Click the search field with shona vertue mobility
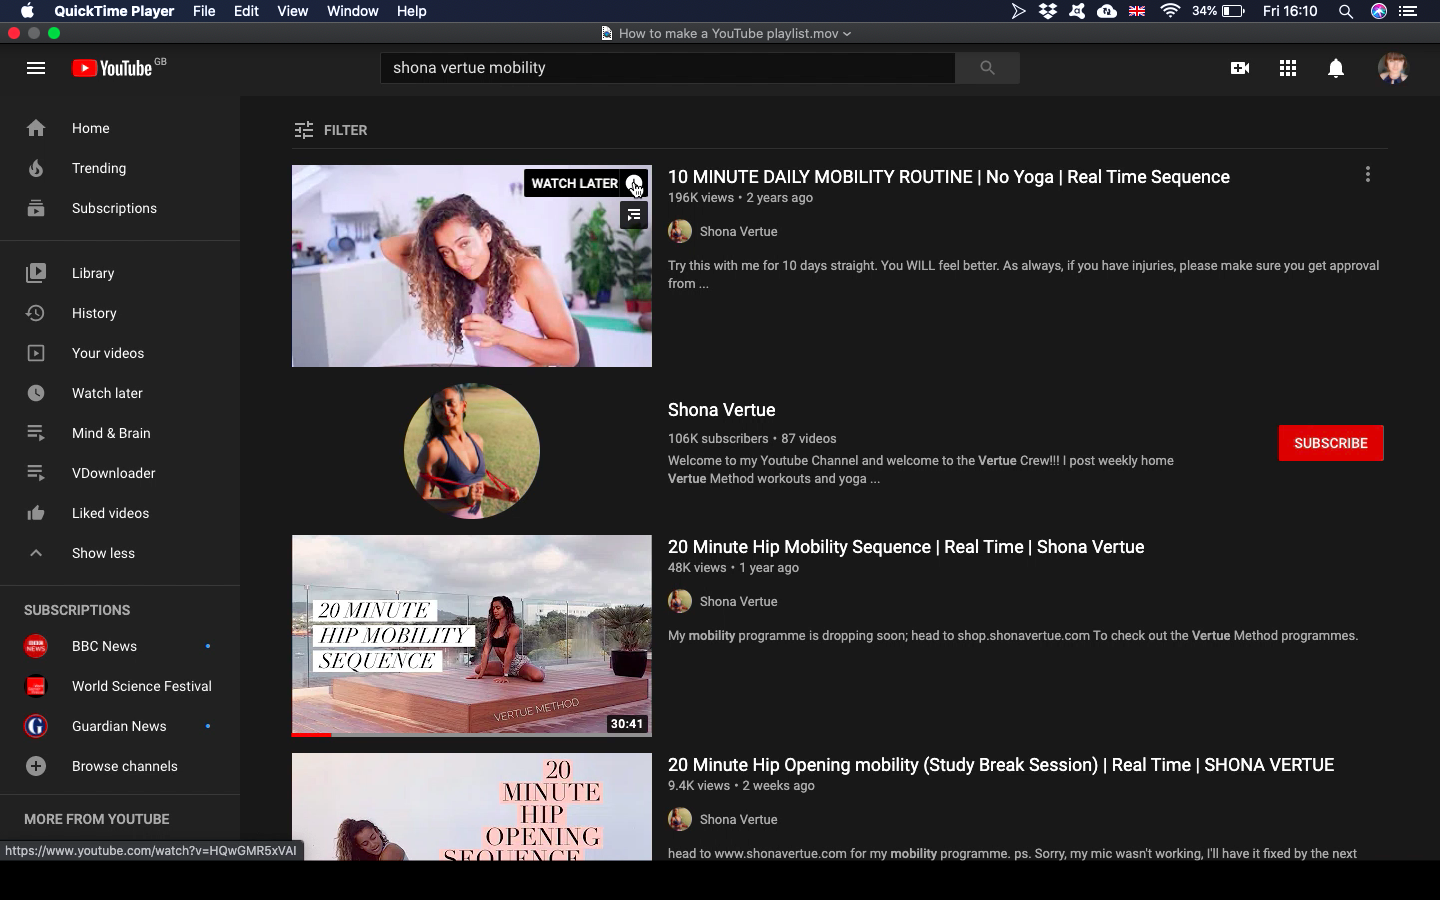1440x900 pixels. (668, 68)
